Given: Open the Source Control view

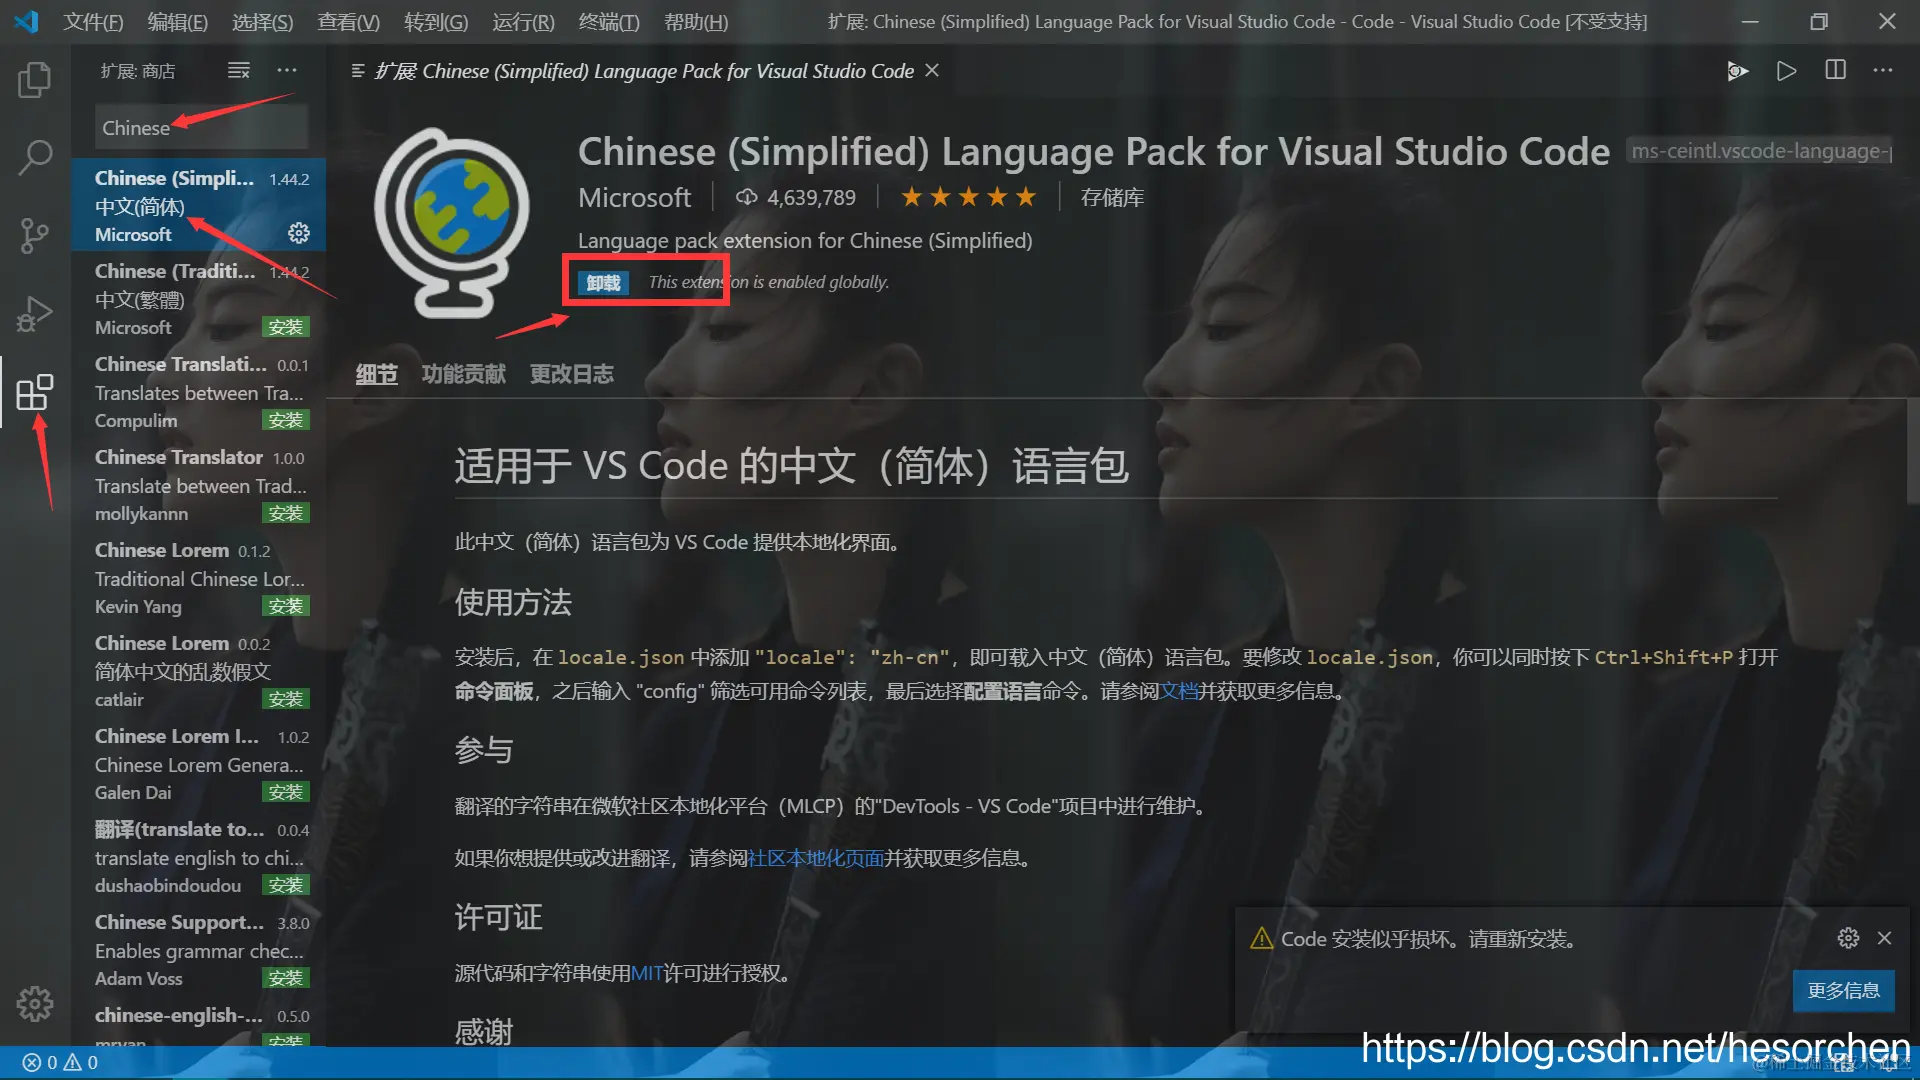Looking at the screenshot, I should [x=35, y=235].
